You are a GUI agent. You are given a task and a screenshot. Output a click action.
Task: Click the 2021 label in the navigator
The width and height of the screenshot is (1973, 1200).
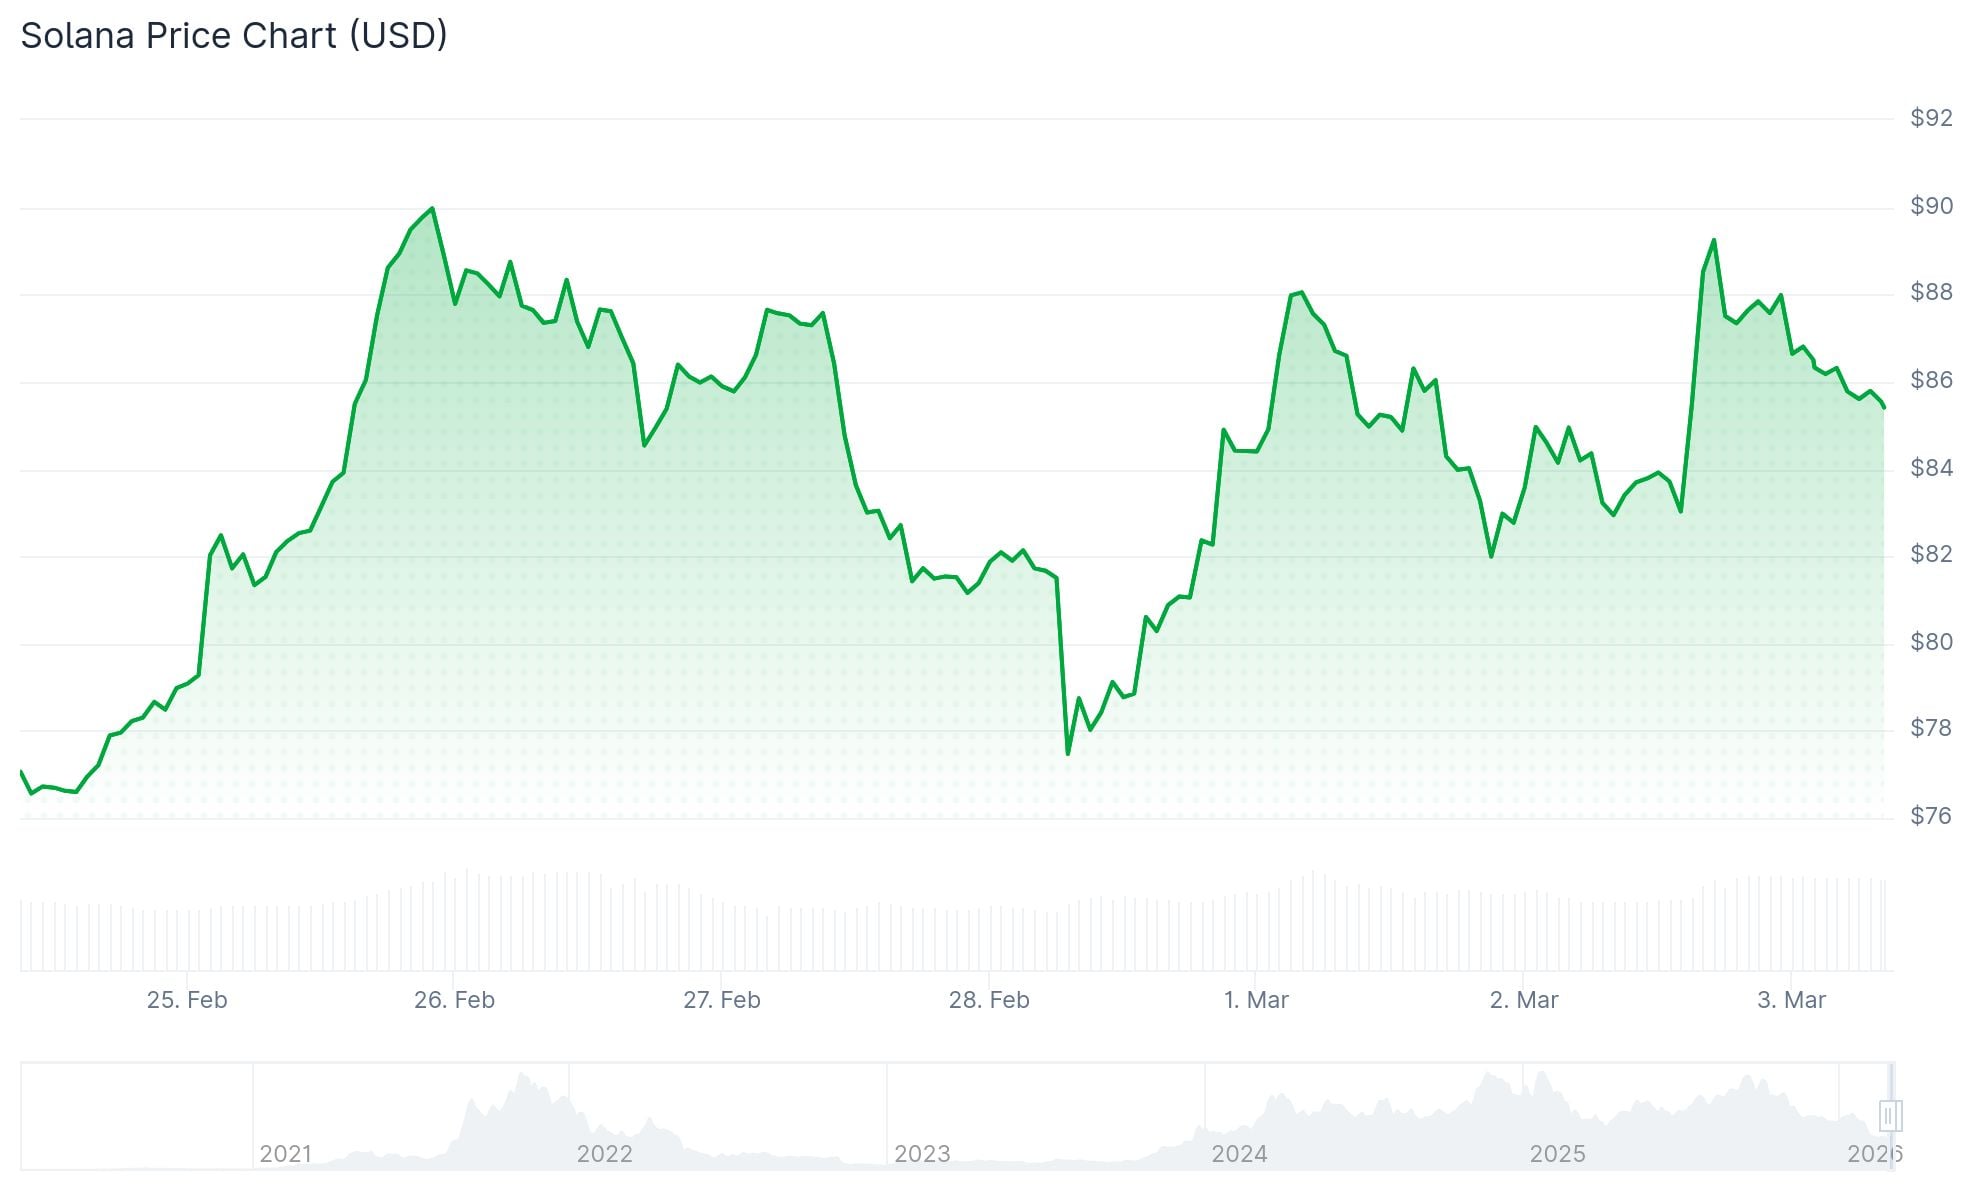(x=286, y=1154)
